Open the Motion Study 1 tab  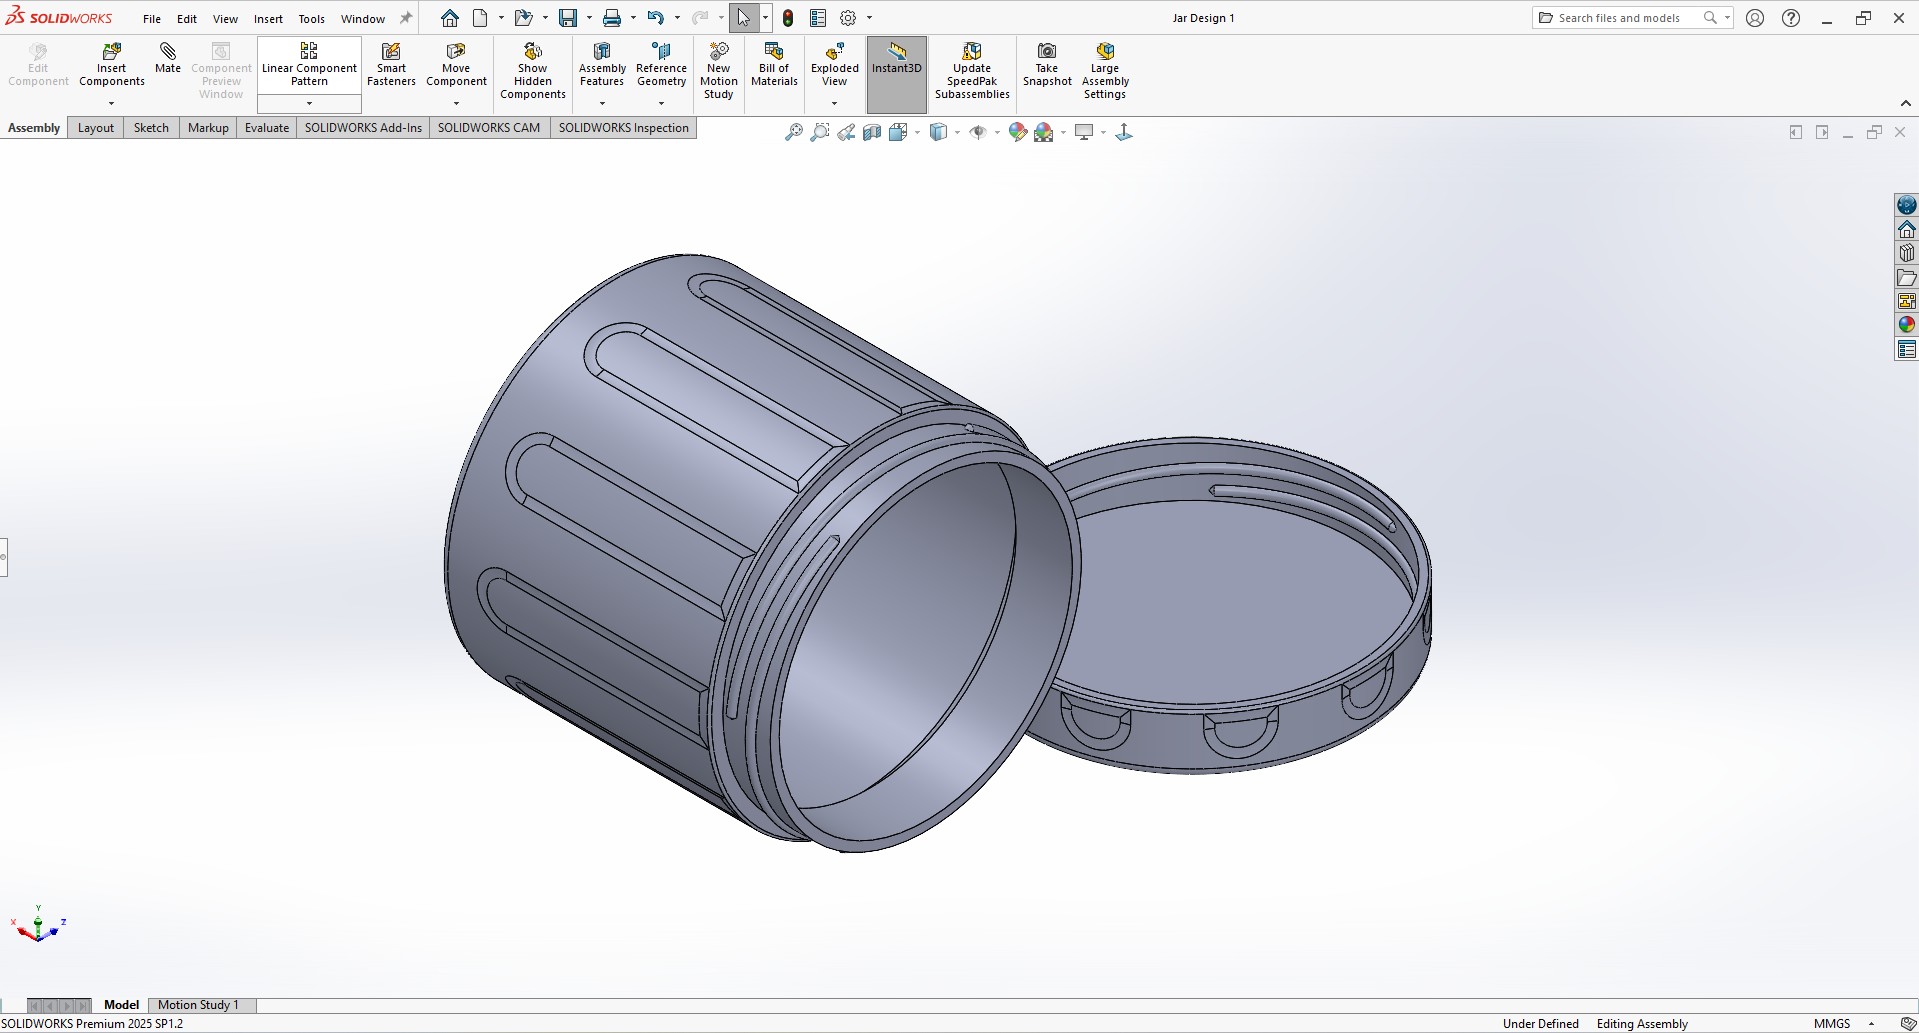tap(198, 1005)
